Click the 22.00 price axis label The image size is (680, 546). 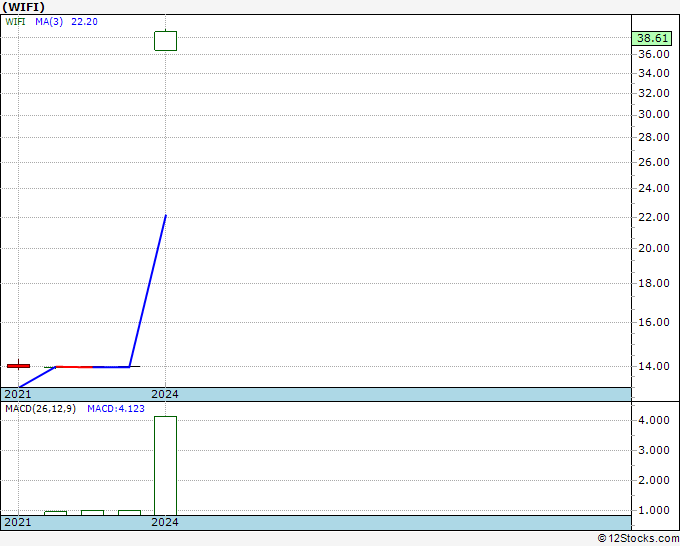coord(654,217)
